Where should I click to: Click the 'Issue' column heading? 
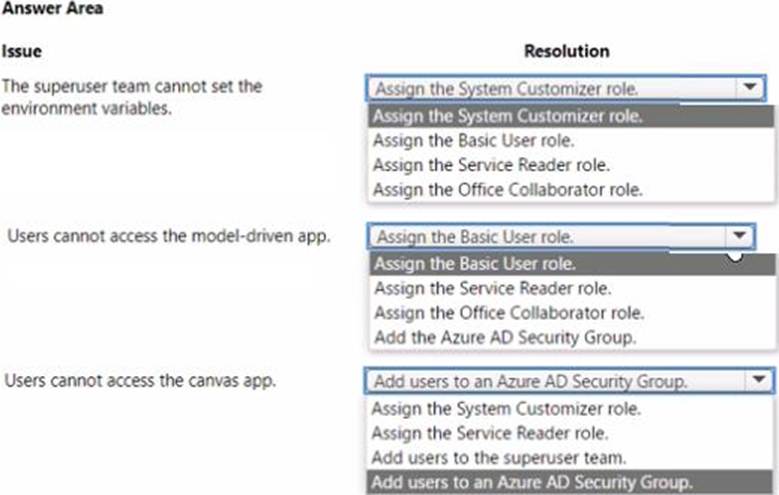point(22,51)
